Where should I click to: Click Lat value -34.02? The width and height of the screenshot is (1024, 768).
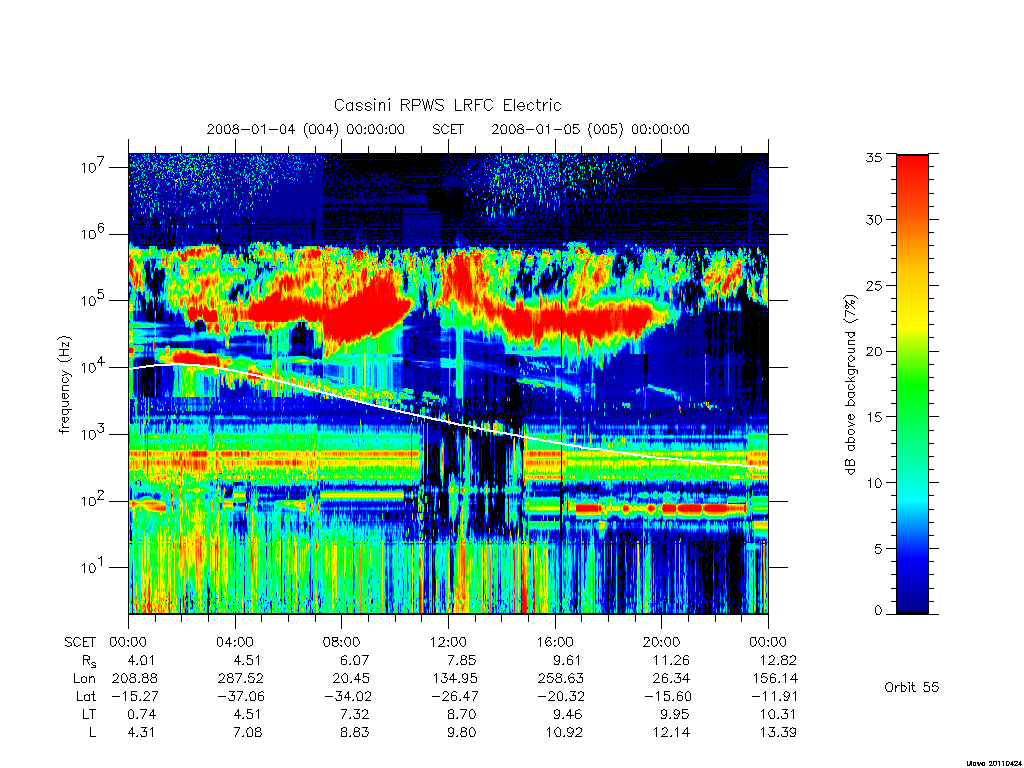click(347, 696)
